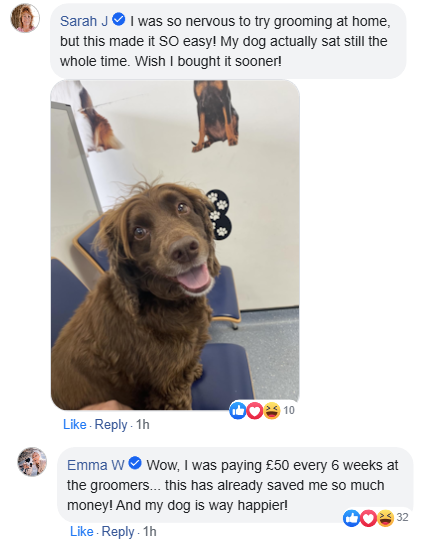Open Emma W's profile name link

pyautogui.click(x=96, y=465)
